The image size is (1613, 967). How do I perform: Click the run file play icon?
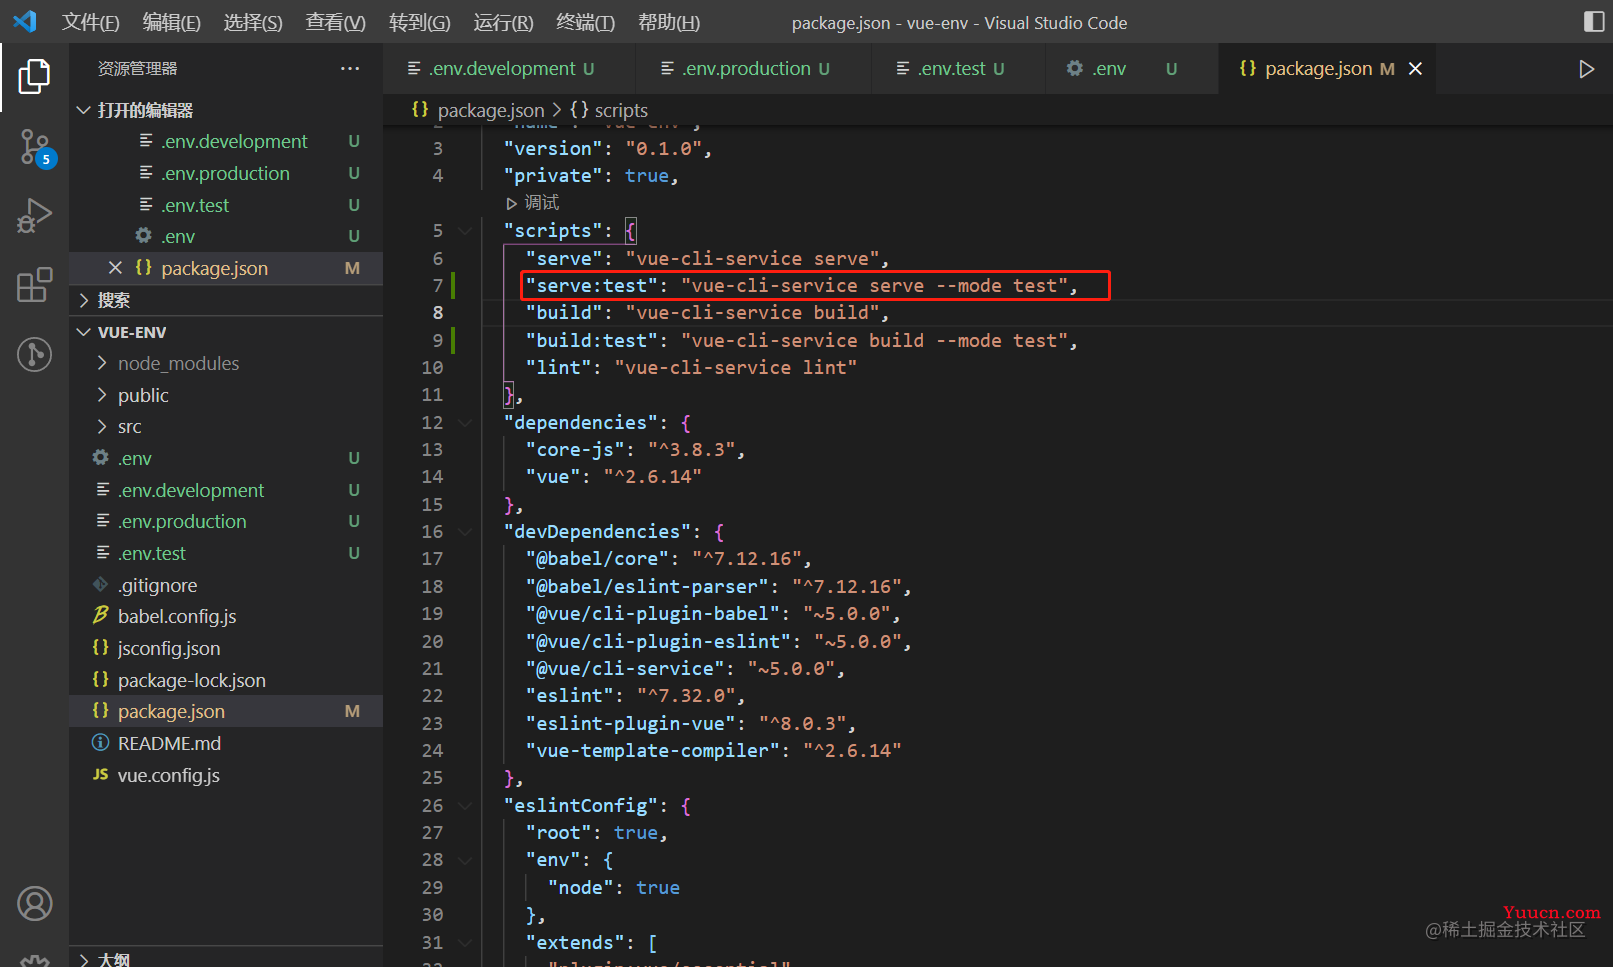(1586, 69)
